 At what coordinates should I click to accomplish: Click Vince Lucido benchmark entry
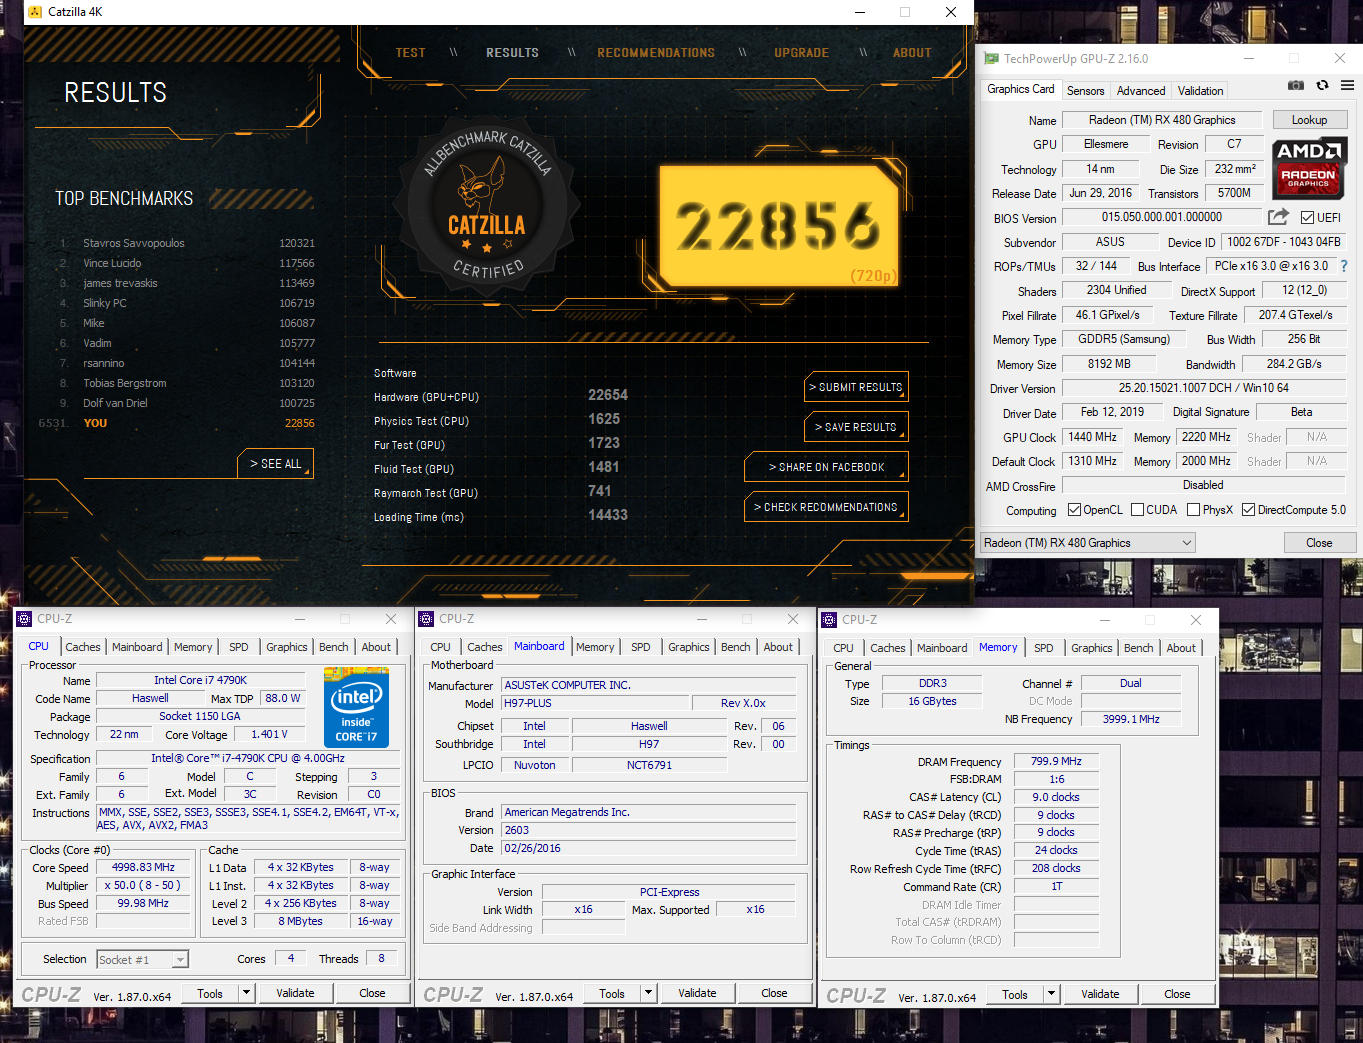tap(187, 263)
